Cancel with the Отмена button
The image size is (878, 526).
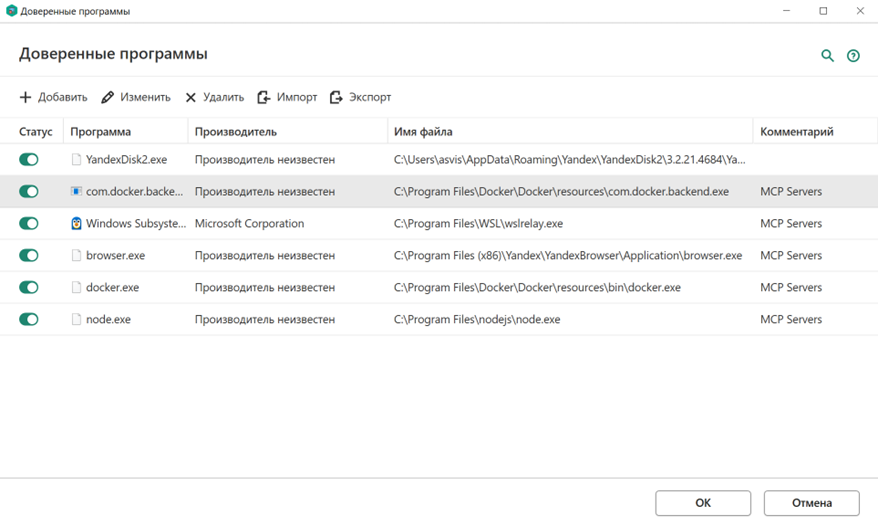point(811,503)
